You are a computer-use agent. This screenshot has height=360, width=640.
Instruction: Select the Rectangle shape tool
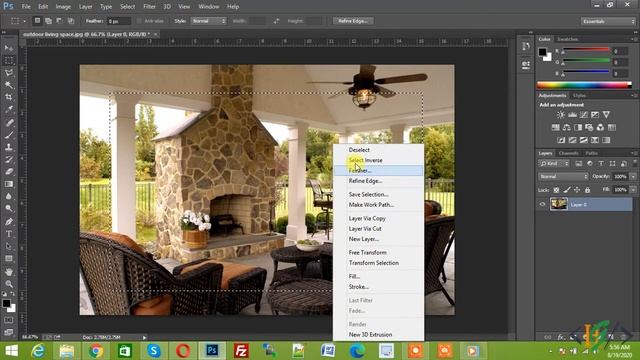pyautogui.click(x=9, y=259)
